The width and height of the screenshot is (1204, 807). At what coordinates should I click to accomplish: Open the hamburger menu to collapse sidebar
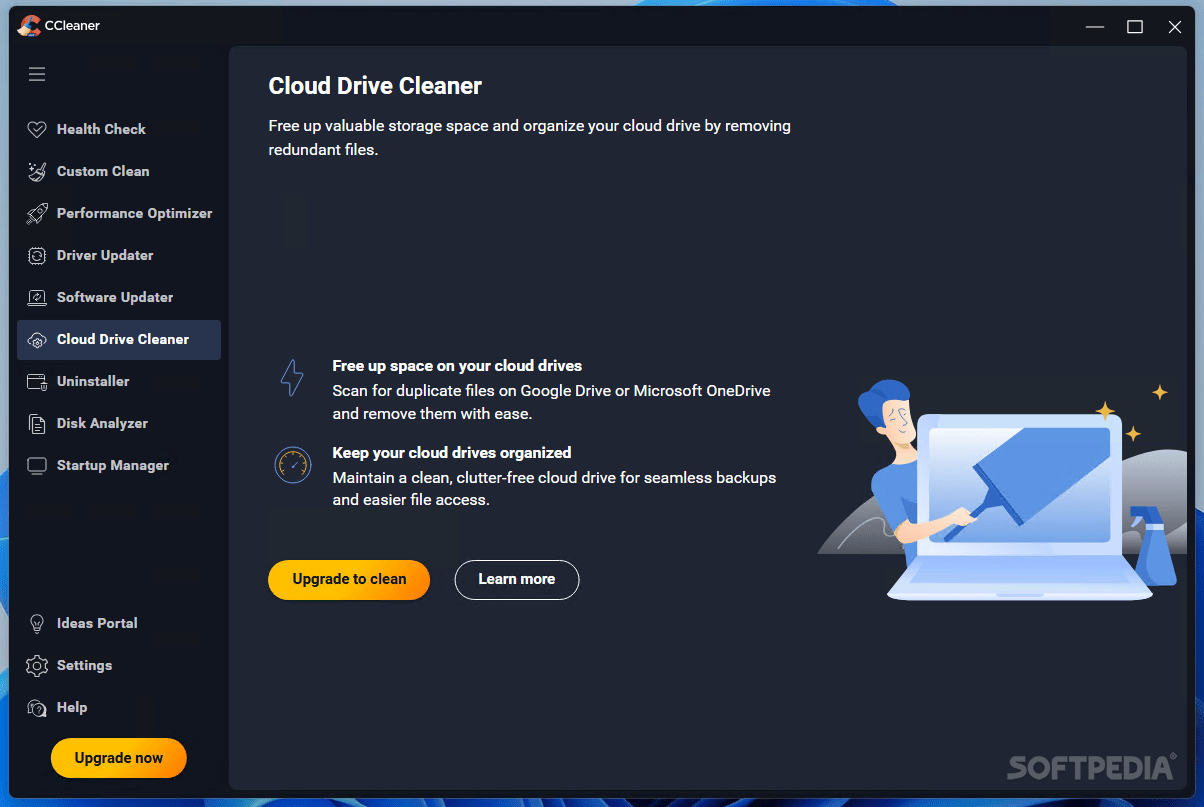click(37, 74)
